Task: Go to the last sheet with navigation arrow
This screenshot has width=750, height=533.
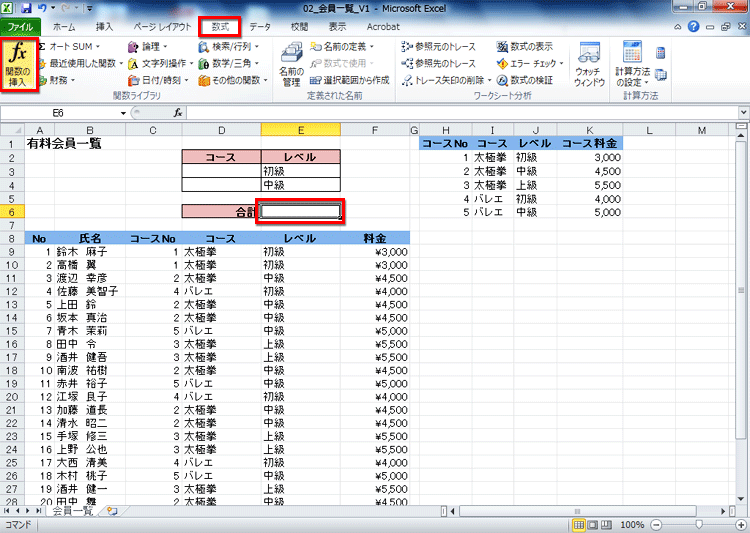Action: [38, 511]
